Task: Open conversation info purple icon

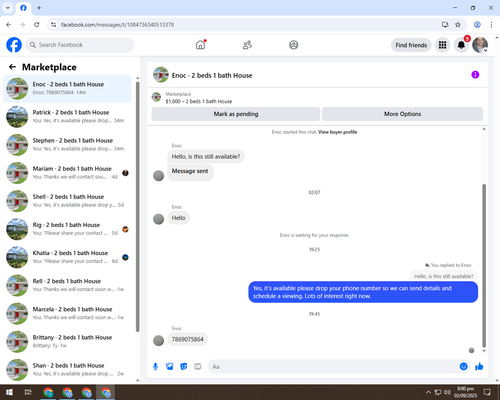Action: tap(475, 75)
